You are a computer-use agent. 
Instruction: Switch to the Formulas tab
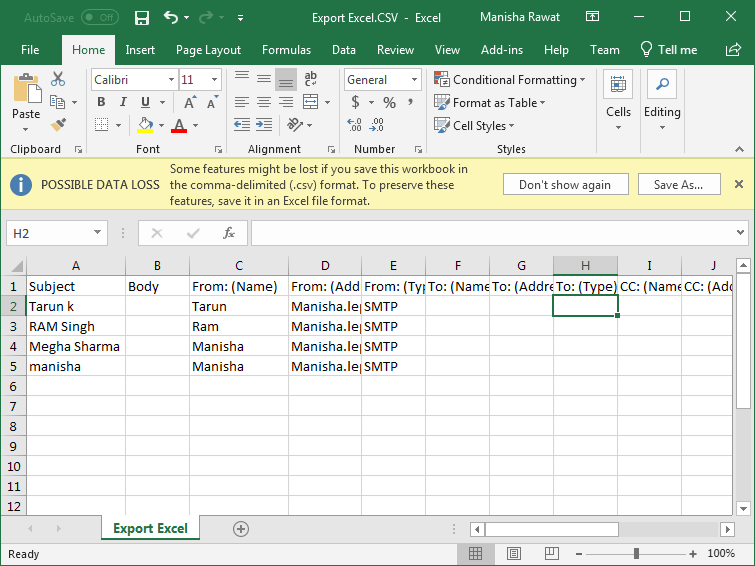tap(286, 50)
